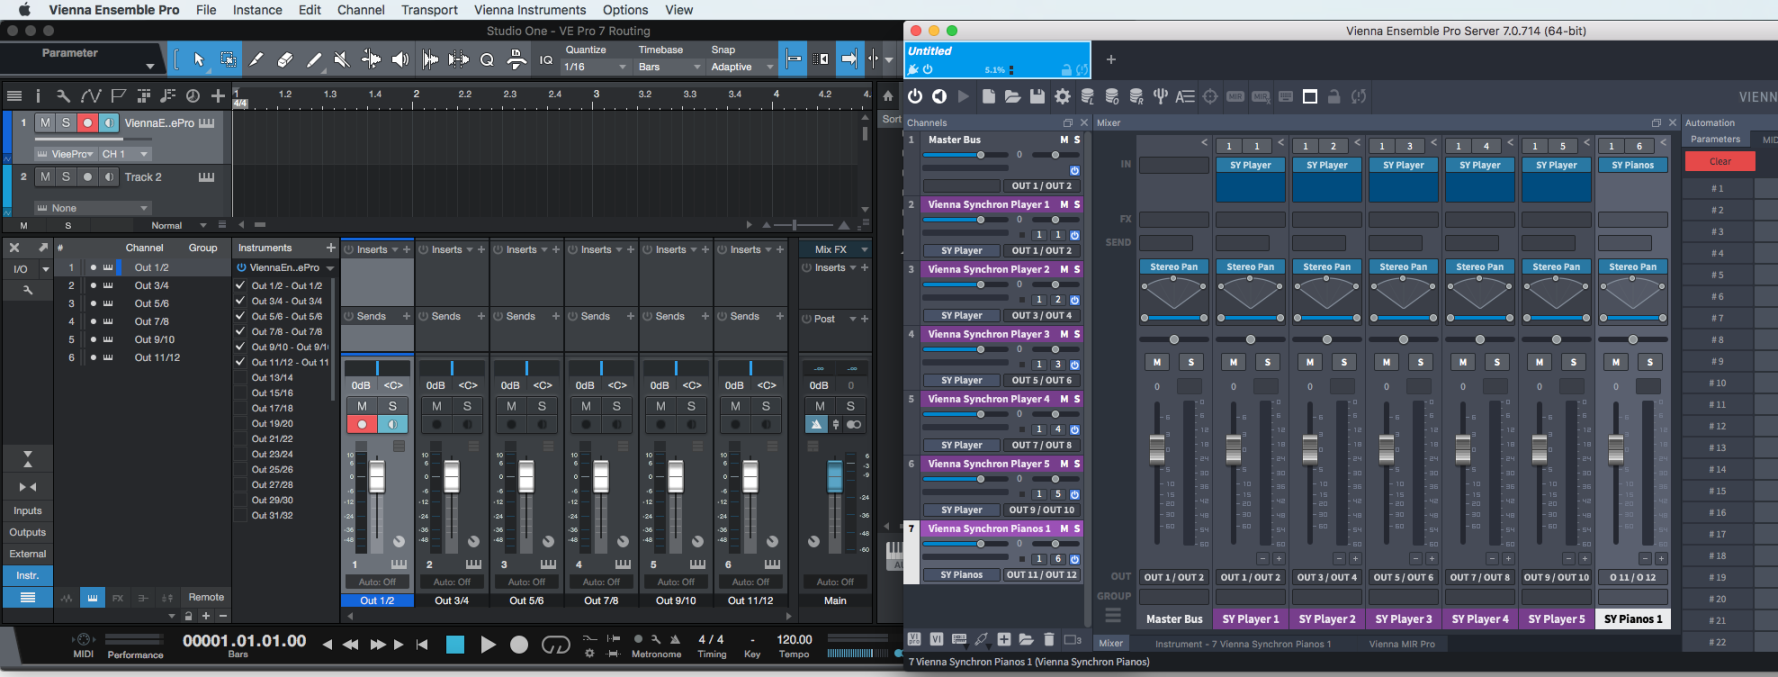
Task: Toggle the transport Loop button
Action: (x=555, y=645)
